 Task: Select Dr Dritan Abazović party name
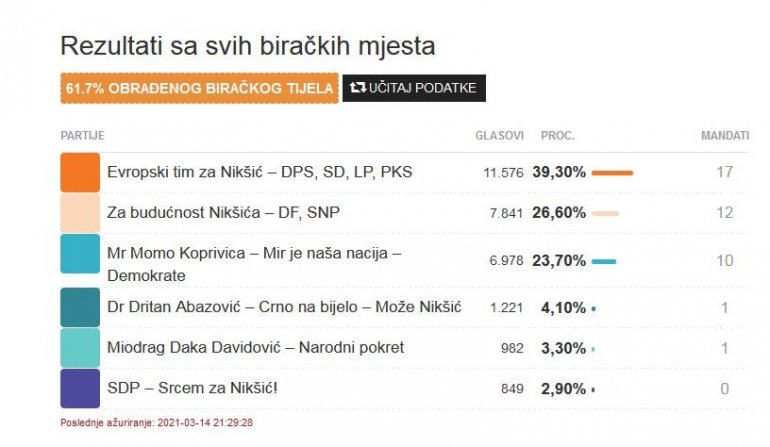tap(284, 307)
